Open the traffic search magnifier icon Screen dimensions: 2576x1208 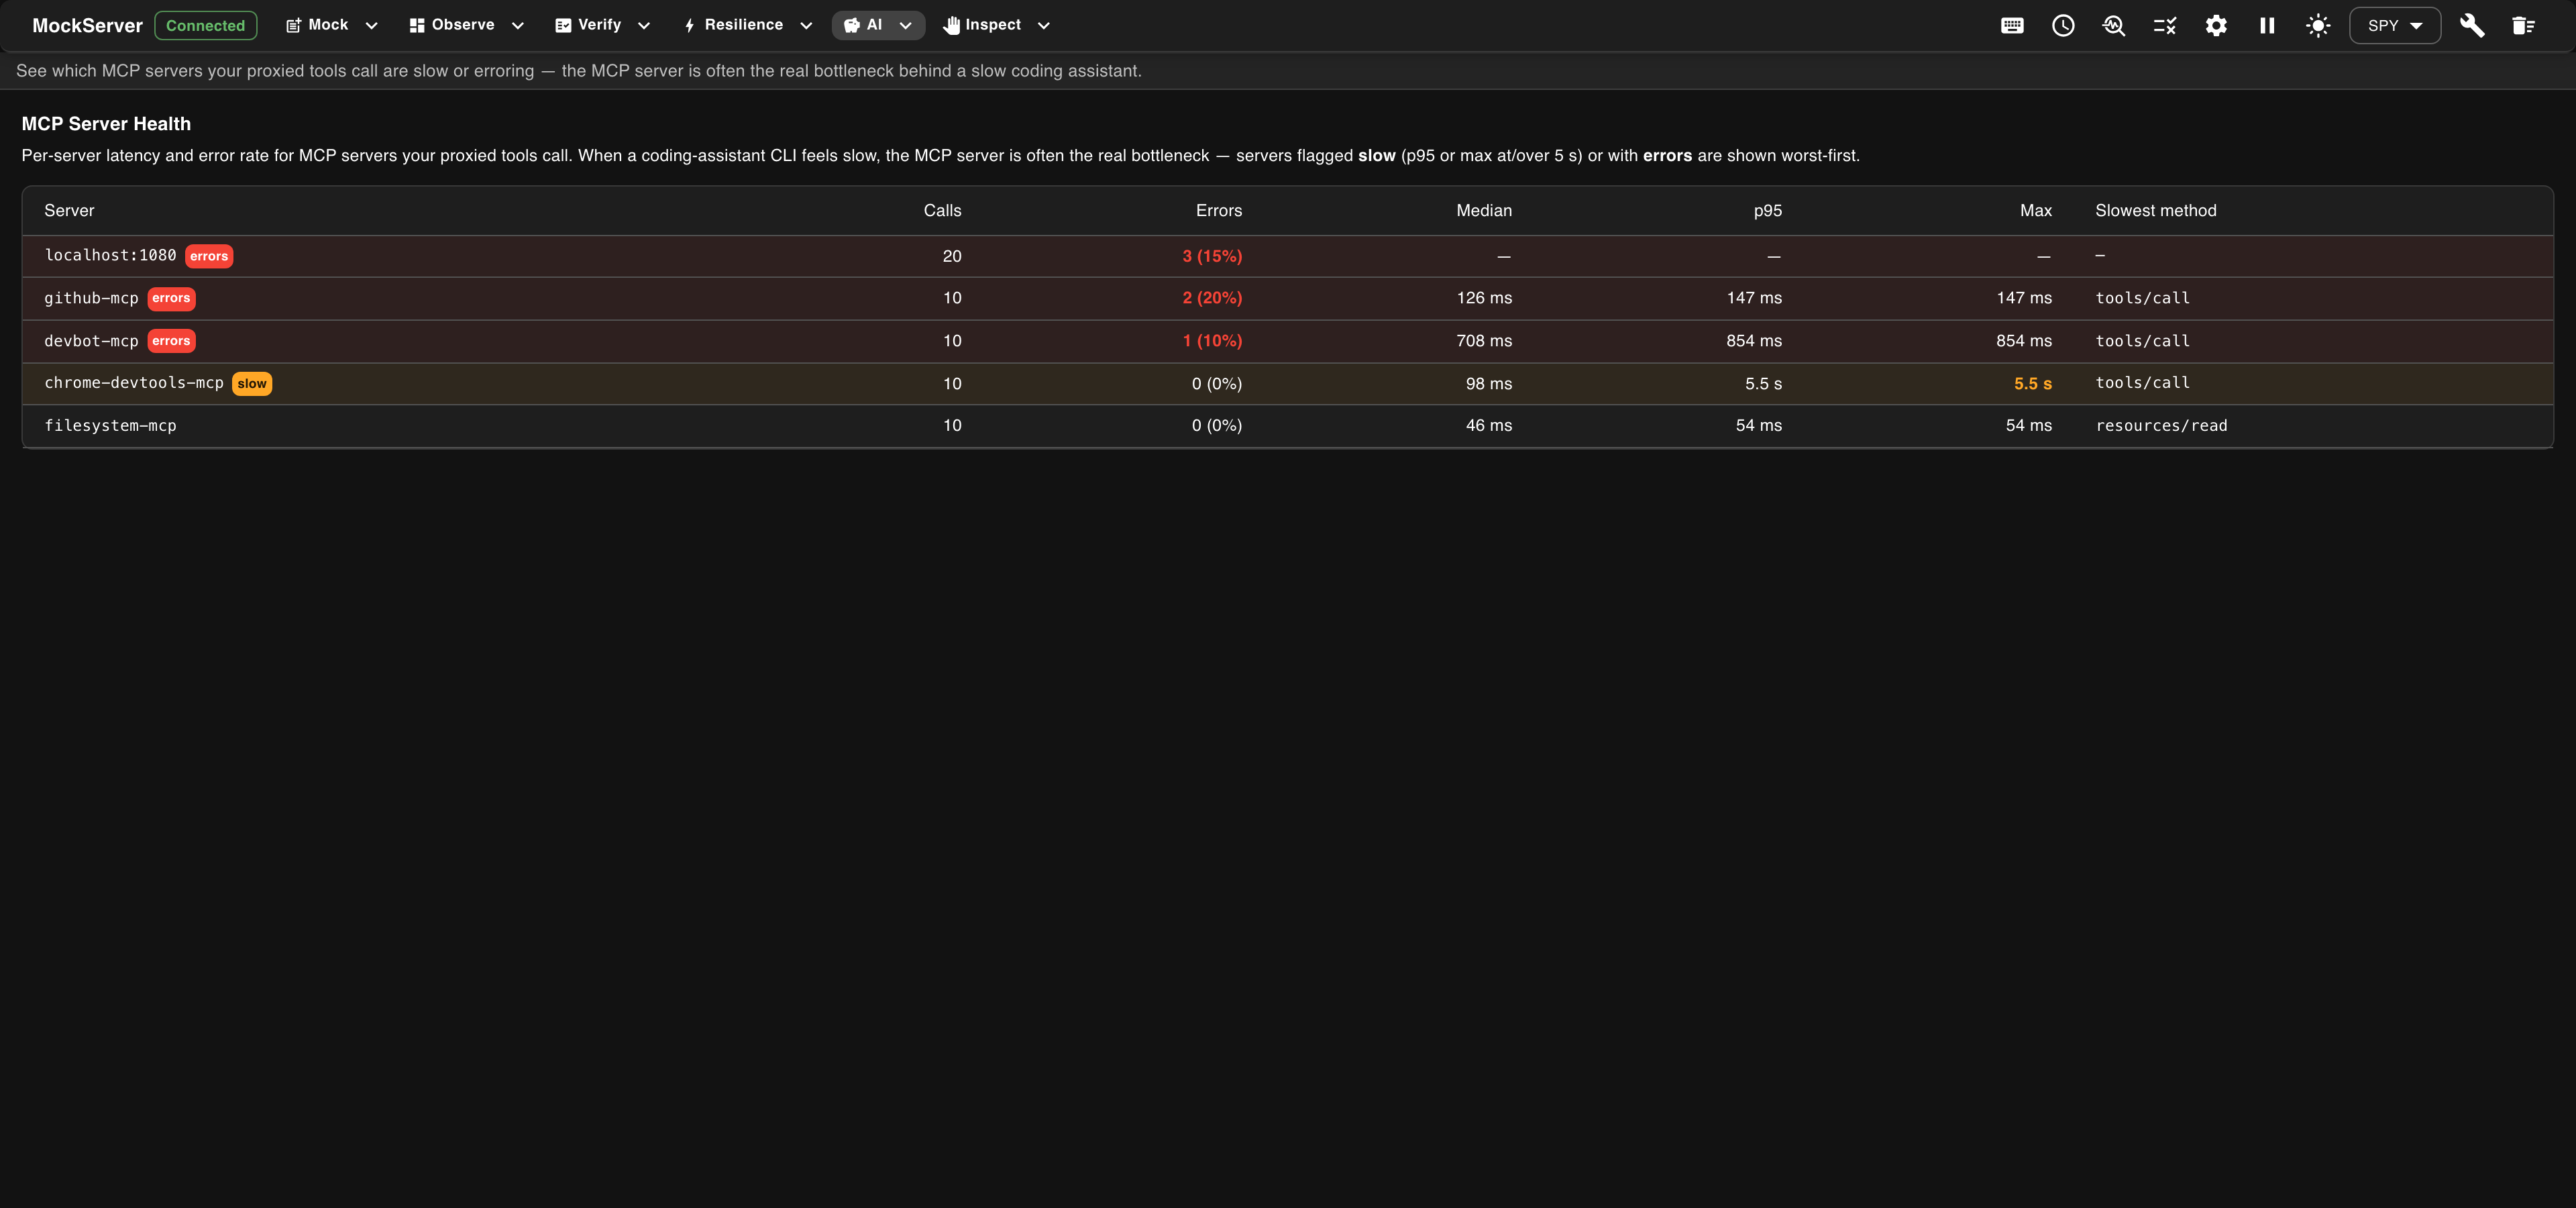pos(2114,26)
